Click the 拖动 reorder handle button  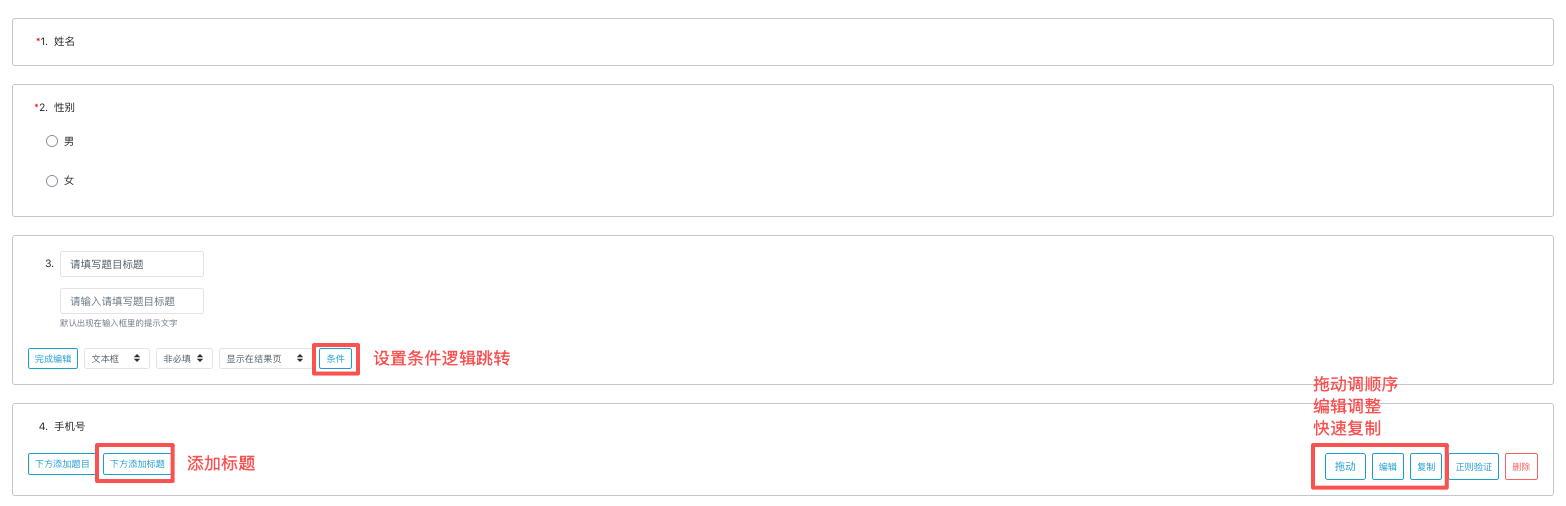click(x=1345, y=466)
